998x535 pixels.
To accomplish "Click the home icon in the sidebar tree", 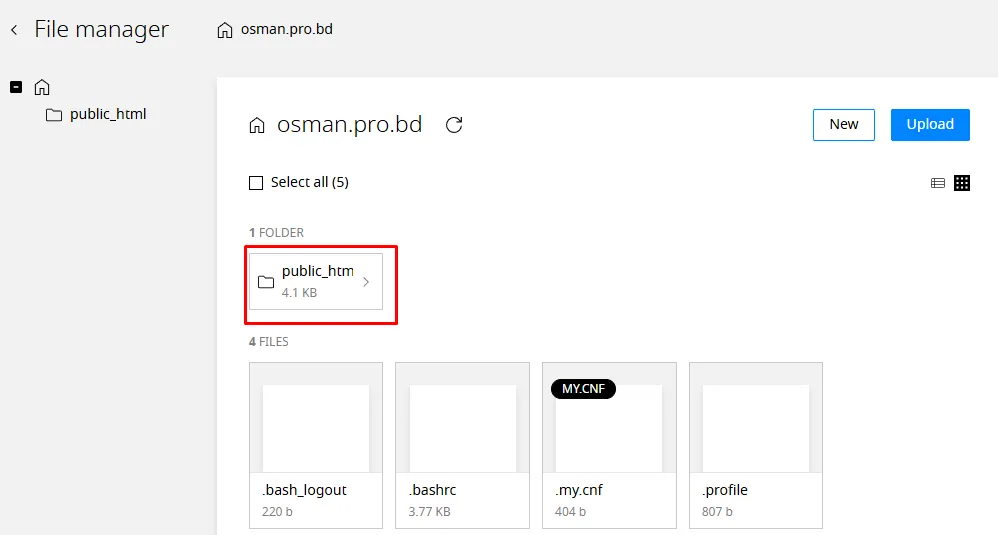I will [42, 87].
